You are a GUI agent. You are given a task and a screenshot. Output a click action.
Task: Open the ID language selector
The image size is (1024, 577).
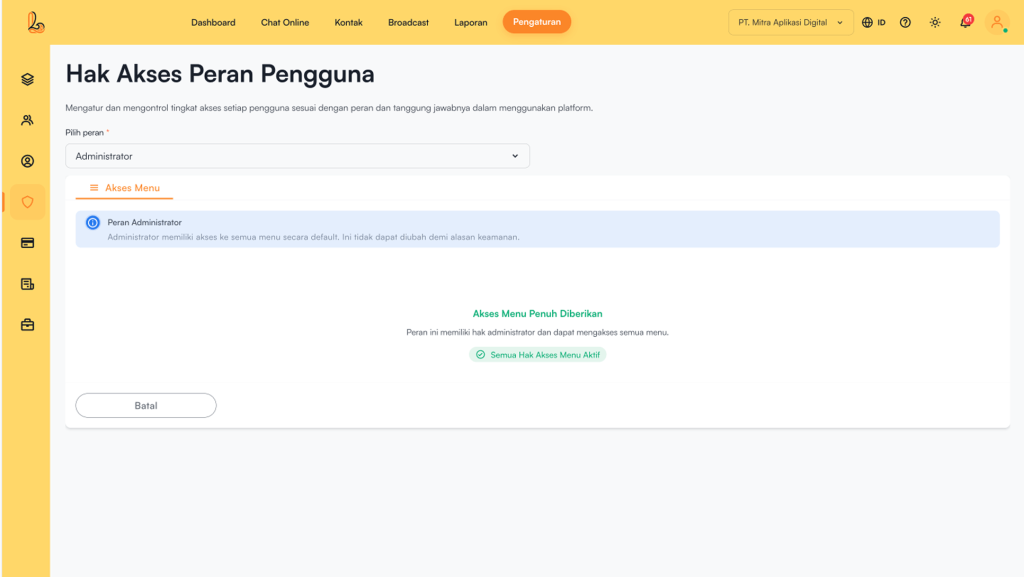[874, 22]
